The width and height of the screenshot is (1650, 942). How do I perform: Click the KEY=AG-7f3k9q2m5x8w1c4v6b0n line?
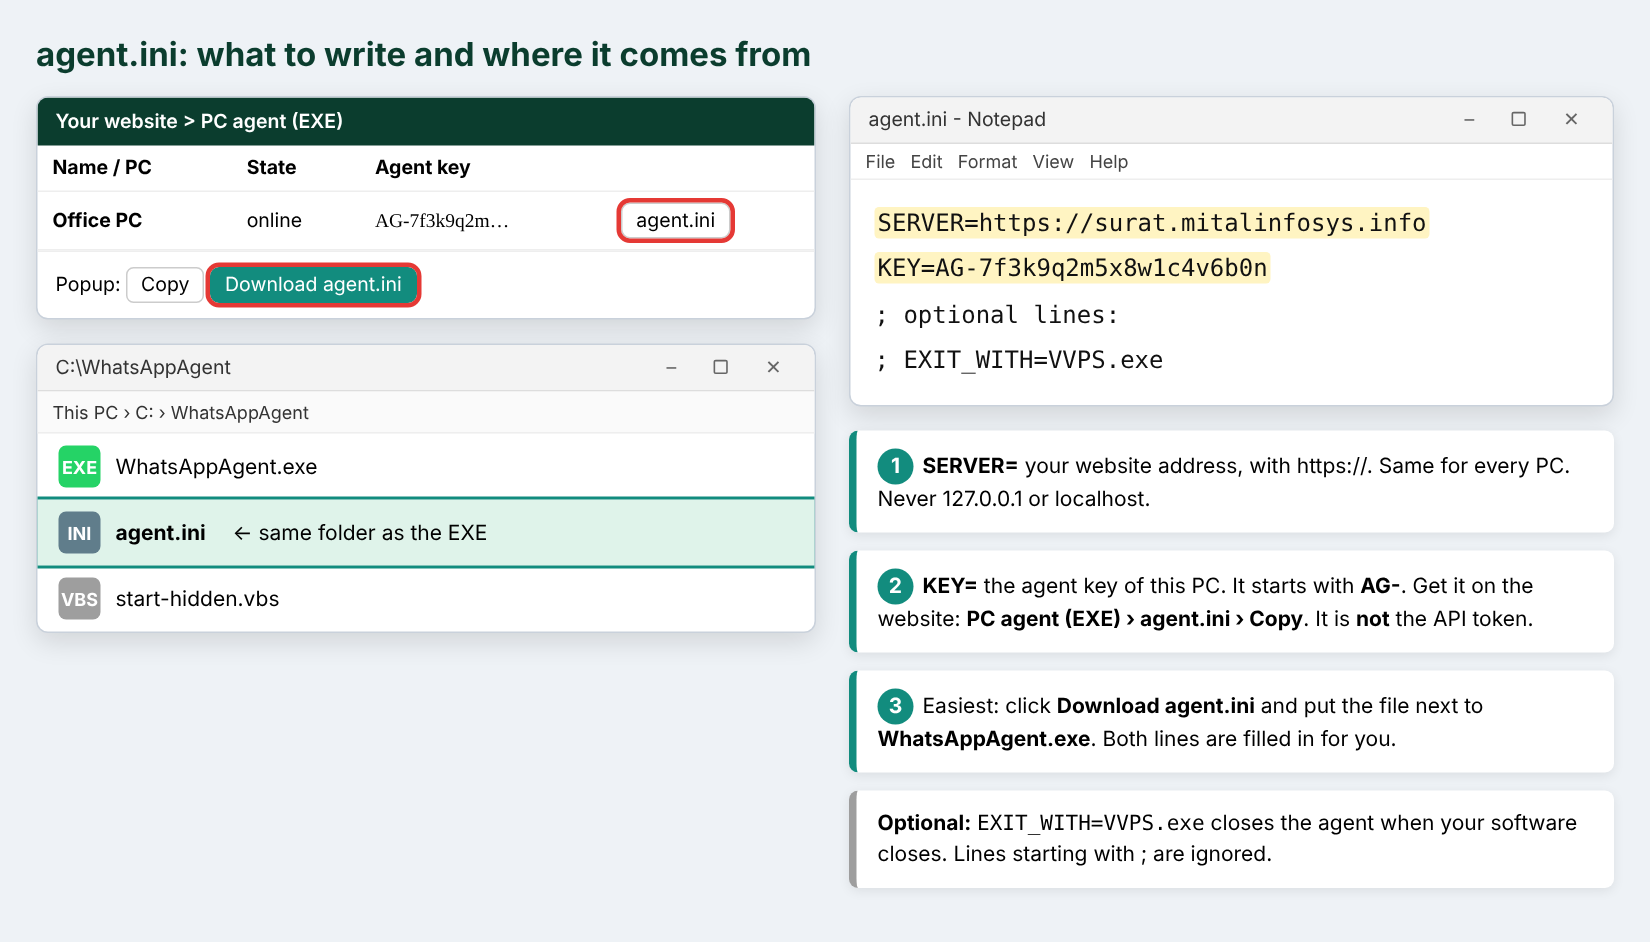(1072, 268)
